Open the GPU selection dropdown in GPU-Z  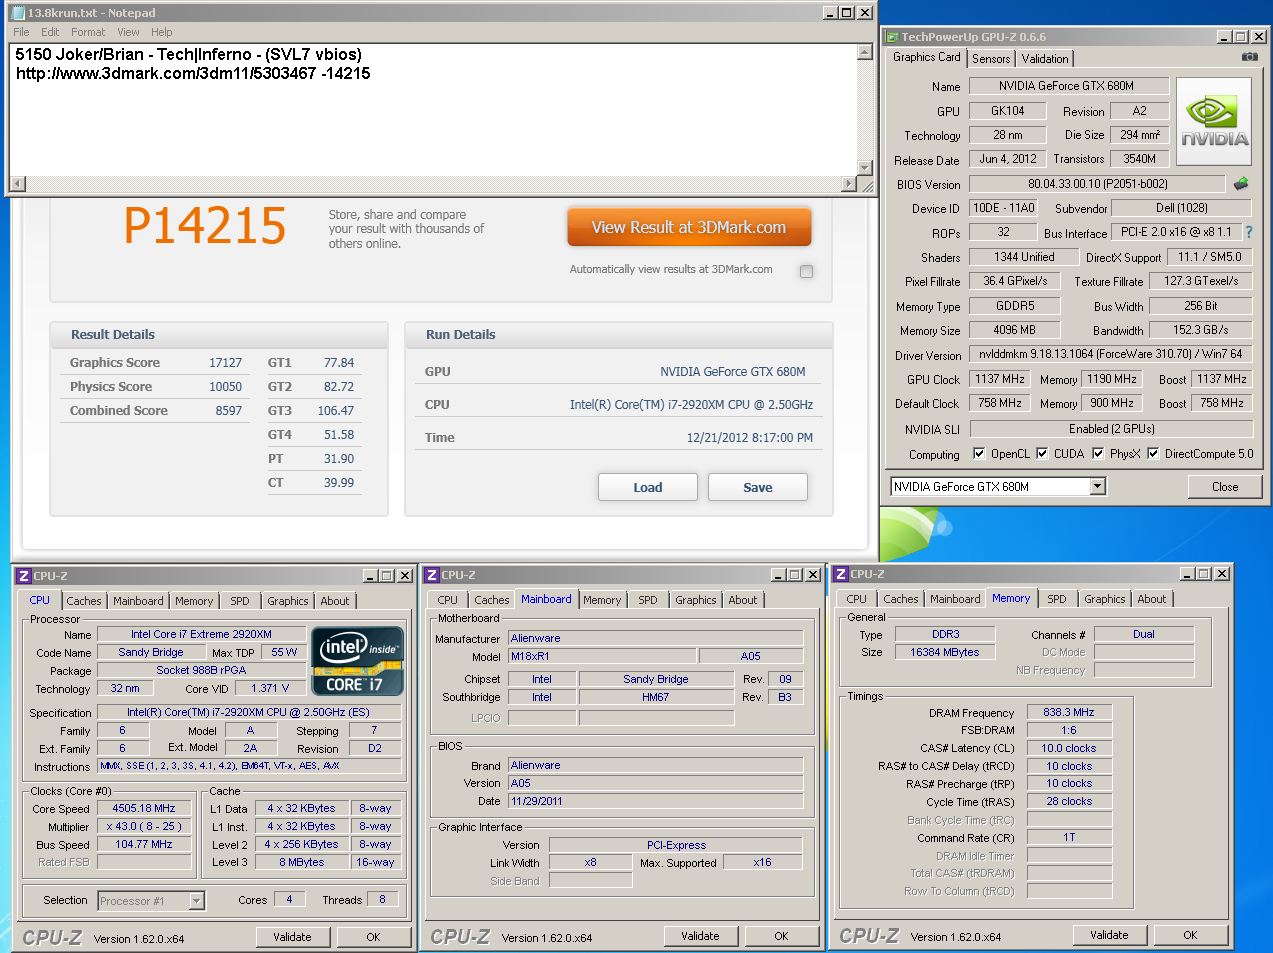pos(1097,487)
